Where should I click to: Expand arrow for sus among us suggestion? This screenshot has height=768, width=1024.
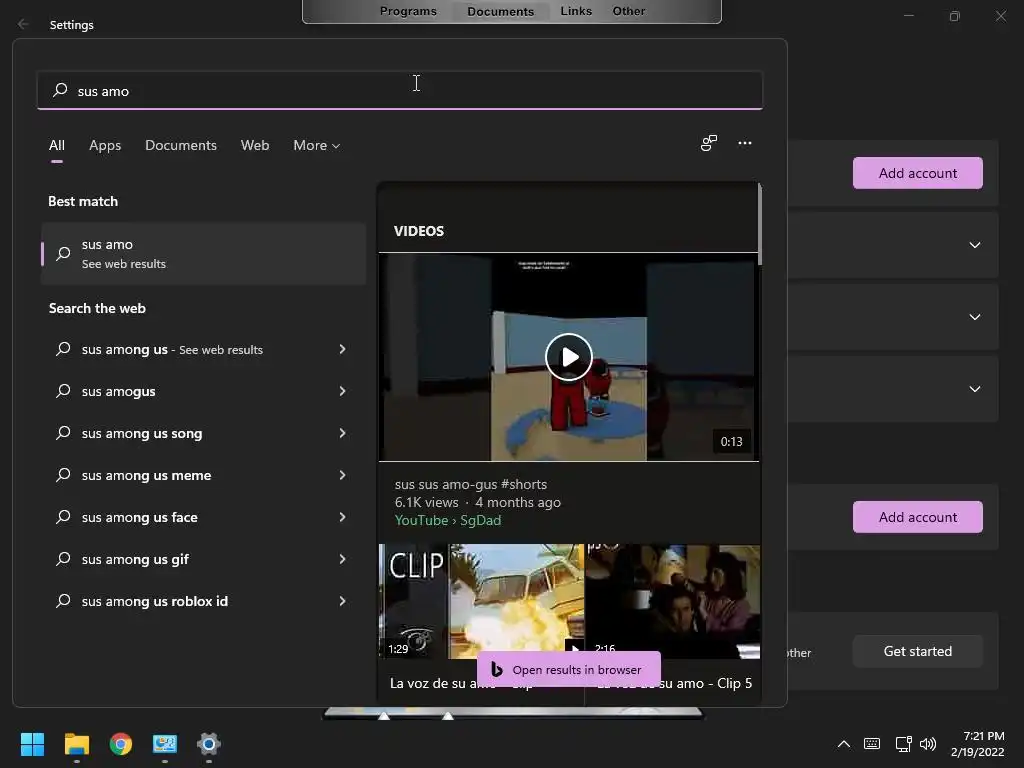click(x=342, y=349)
